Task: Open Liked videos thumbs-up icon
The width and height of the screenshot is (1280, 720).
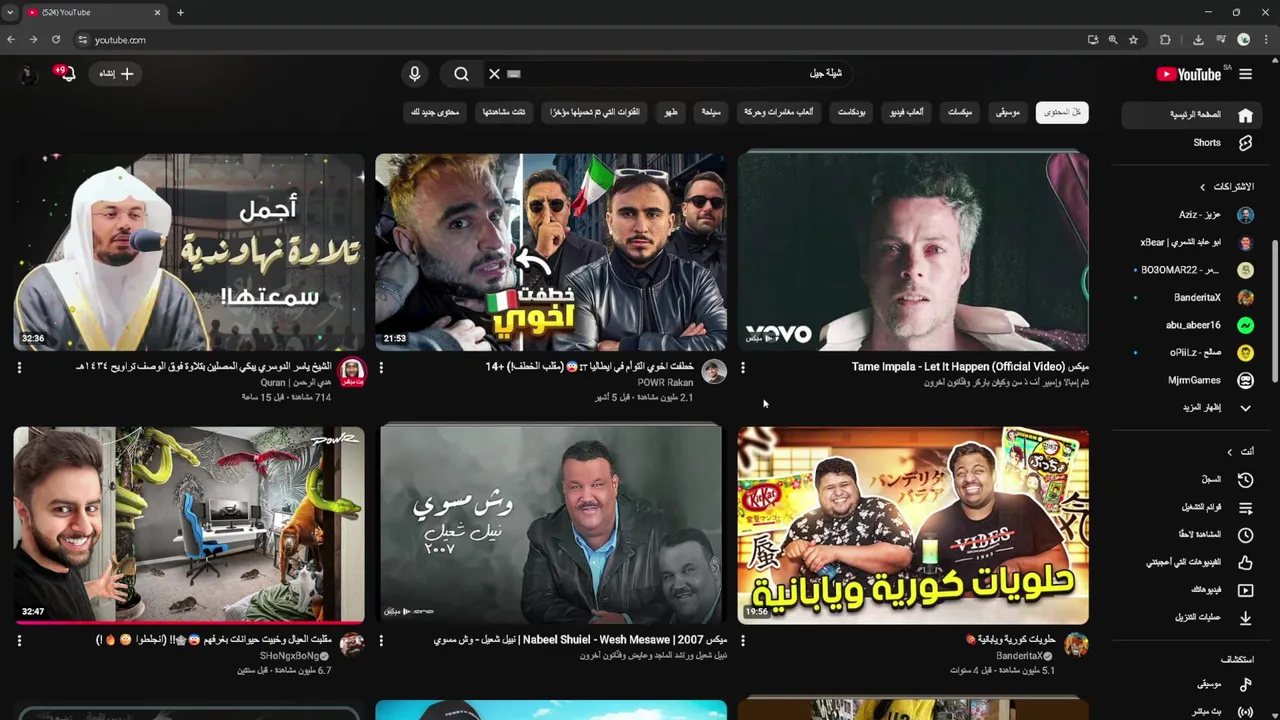Action: click(x=1245, y=563)
